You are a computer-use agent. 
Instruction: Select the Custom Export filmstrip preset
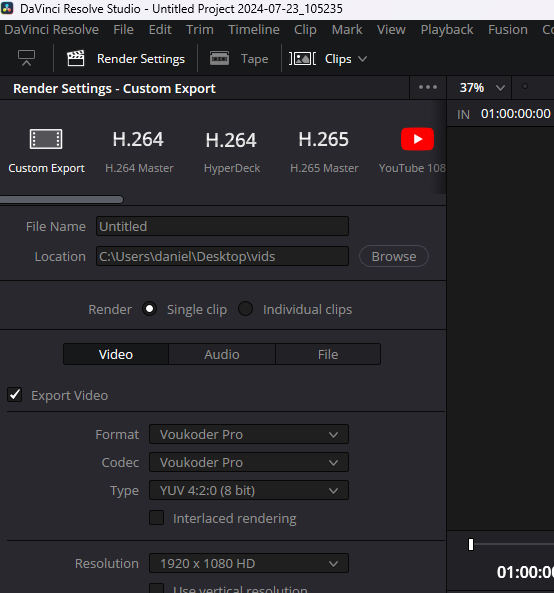tap(46, 139)
